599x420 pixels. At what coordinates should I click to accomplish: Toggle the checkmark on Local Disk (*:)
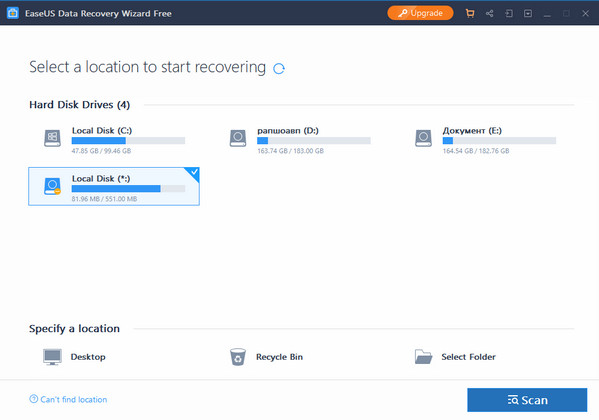tap(194, 172)
